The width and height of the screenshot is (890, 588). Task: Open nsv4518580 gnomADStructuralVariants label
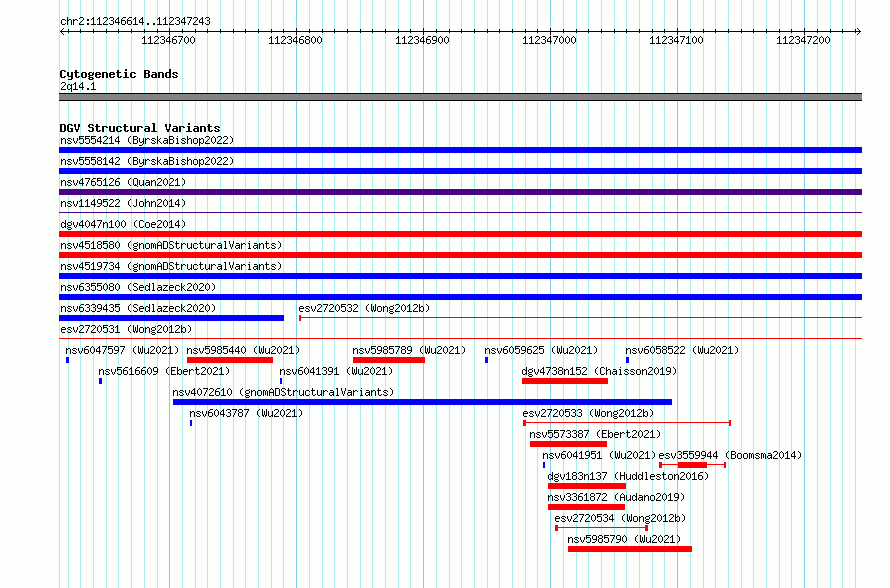pos(171,245)
